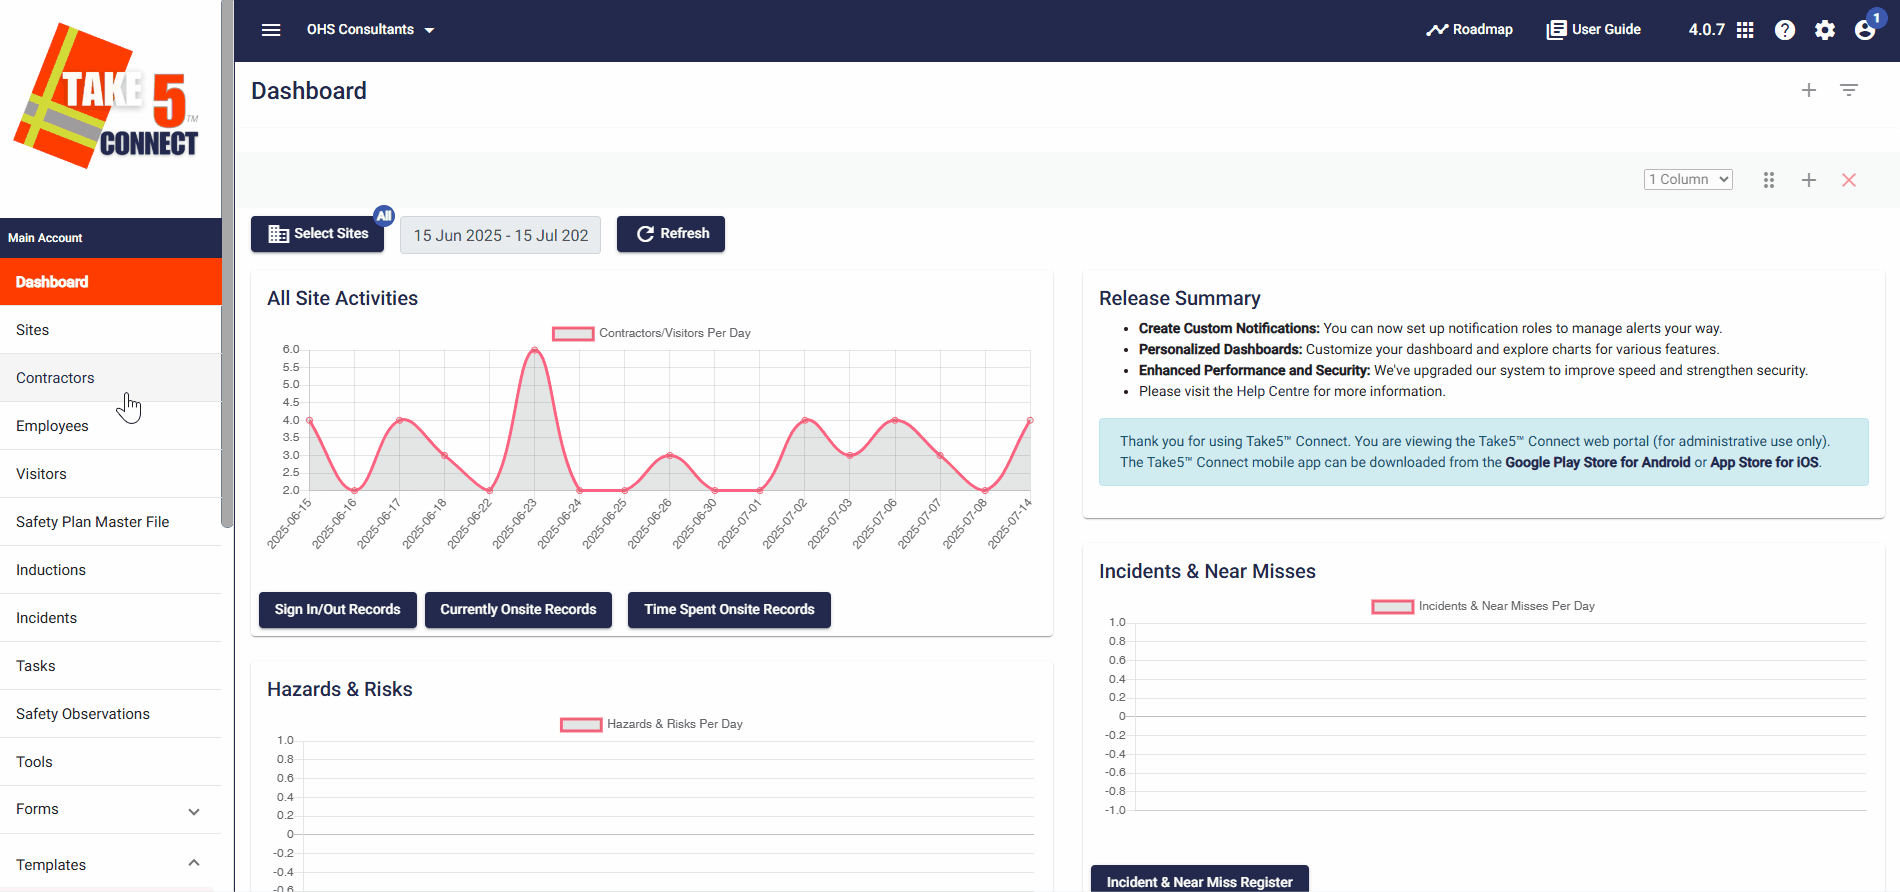Open the hamburger navigation menu

271,30
